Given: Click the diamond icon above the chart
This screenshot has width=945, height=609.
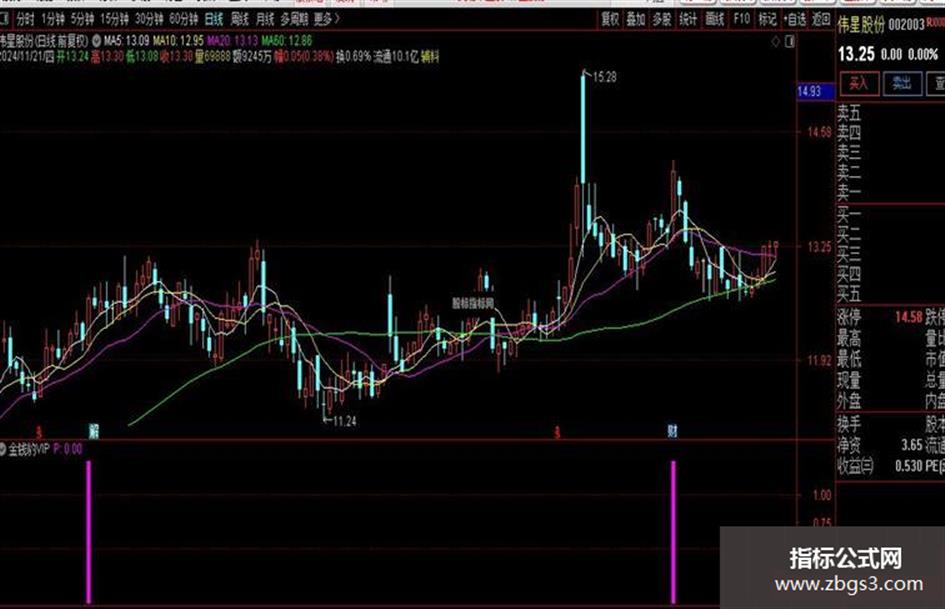Looking at the screenshot, I should (776, 41).
